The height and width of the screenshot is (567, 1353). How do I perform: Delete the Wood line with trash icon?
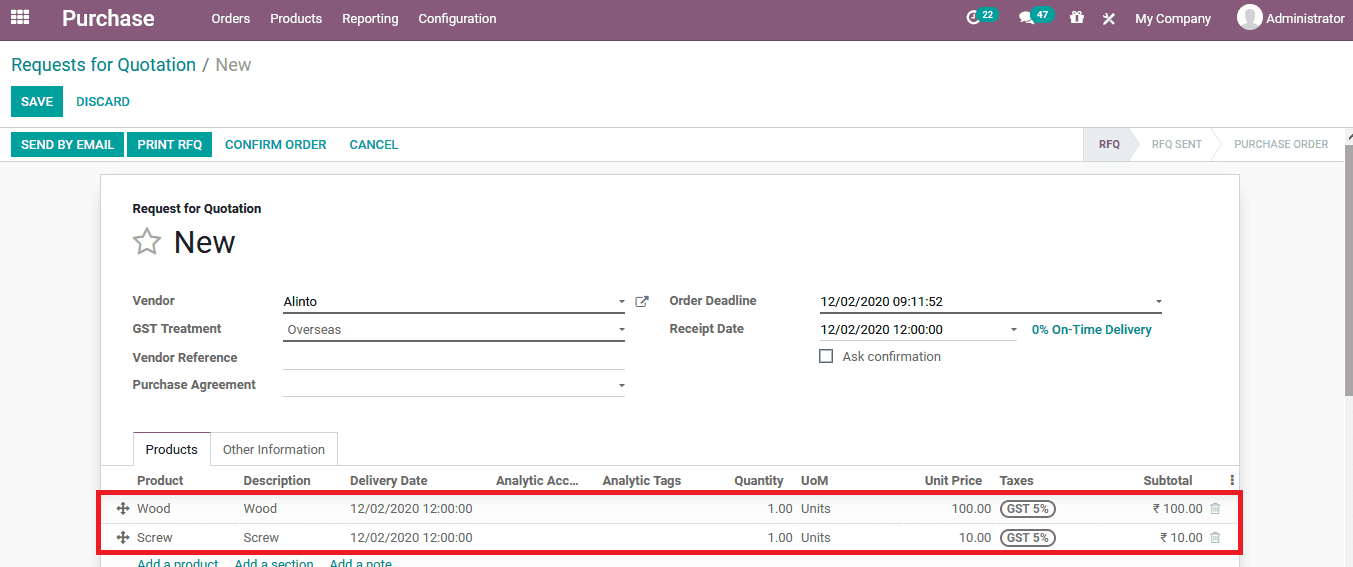(1215, 508)
